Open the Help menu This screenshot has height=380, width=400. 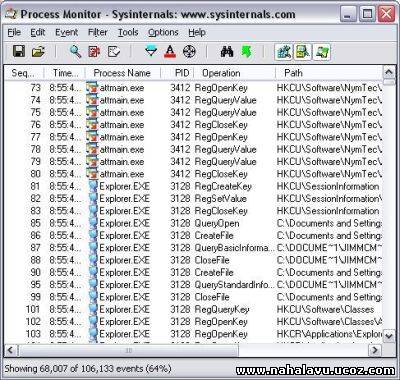click(197, 33)
